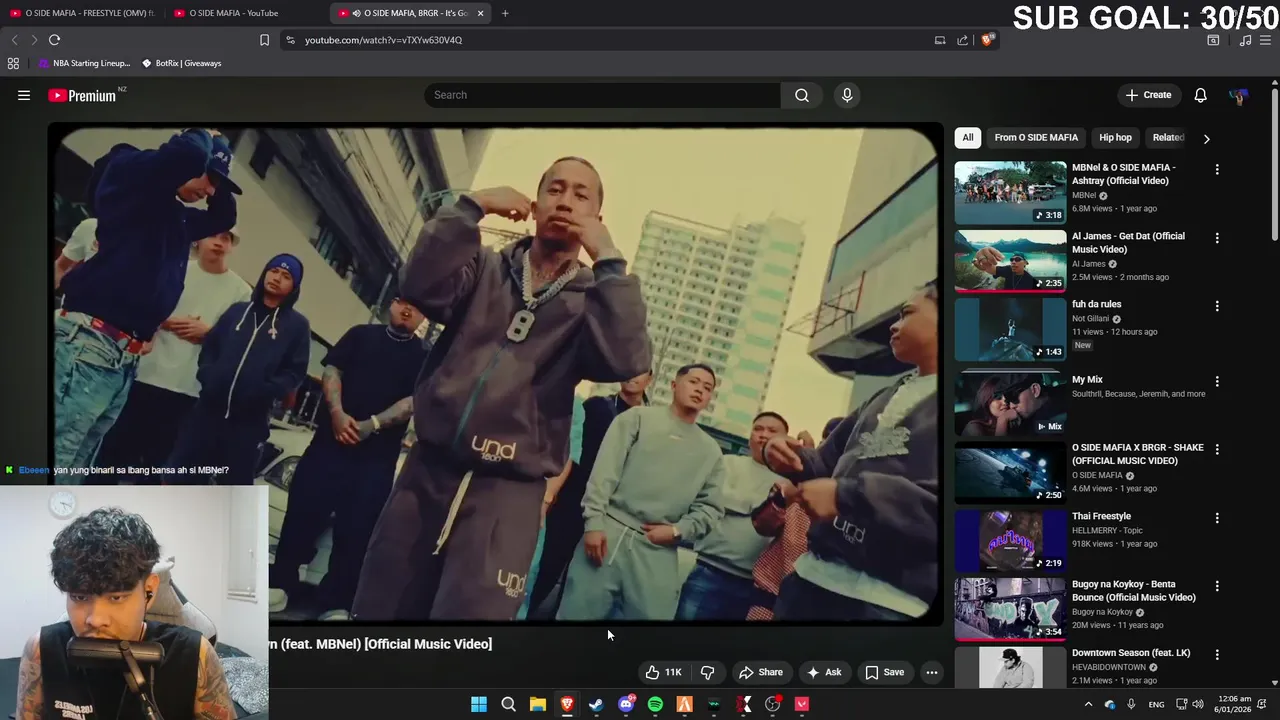Screen dimensions: 1280x720
Task: Save video to playlist
Action: click(885, 672)
